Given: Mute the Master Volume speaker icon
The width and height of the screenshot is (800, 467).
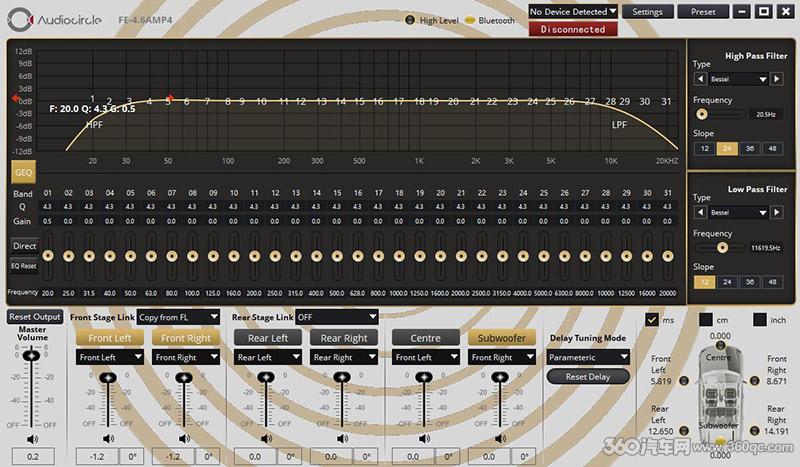Looking at the screenshot, I should [33, 439].
